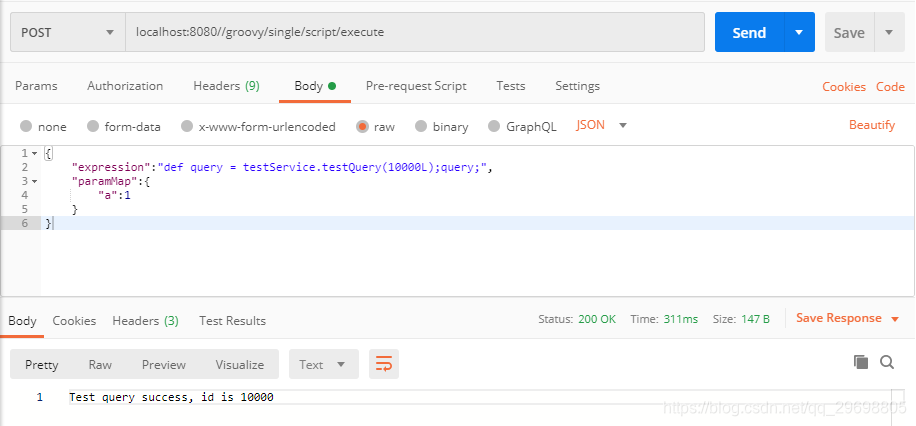Open the response Headers (3) tab
This screenshot has width=916, height=426.
pos(145,320)
